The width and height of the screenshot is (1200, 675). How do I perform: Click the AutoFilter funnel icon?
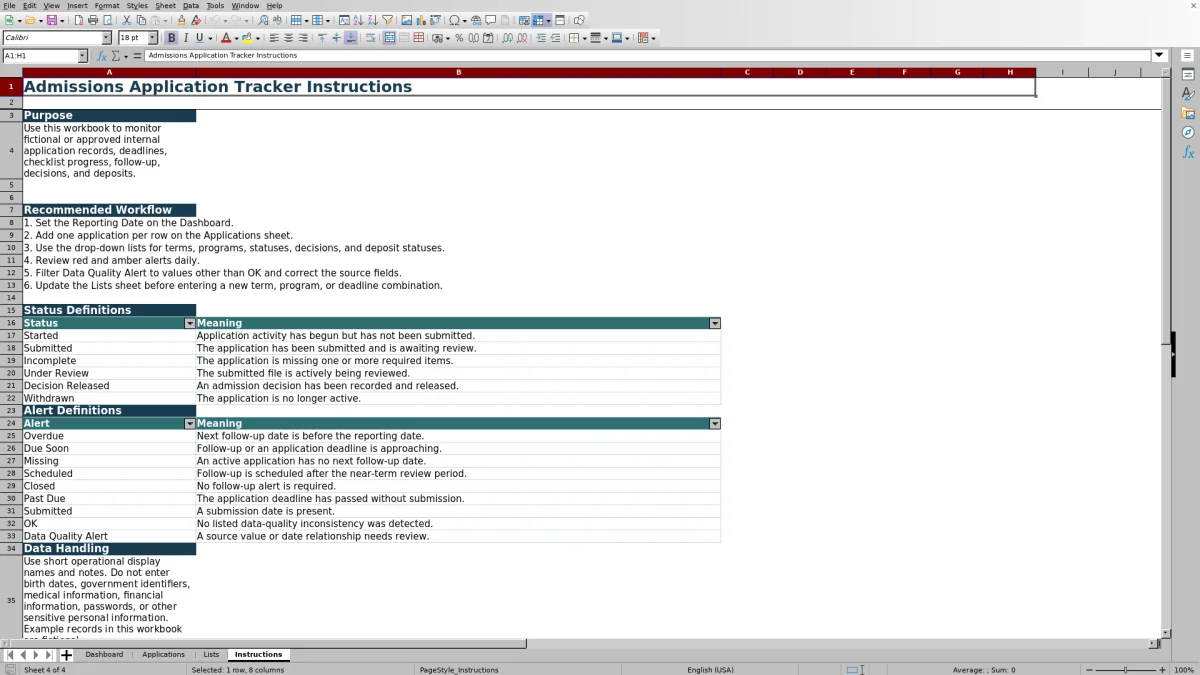(x=387, y=20)
